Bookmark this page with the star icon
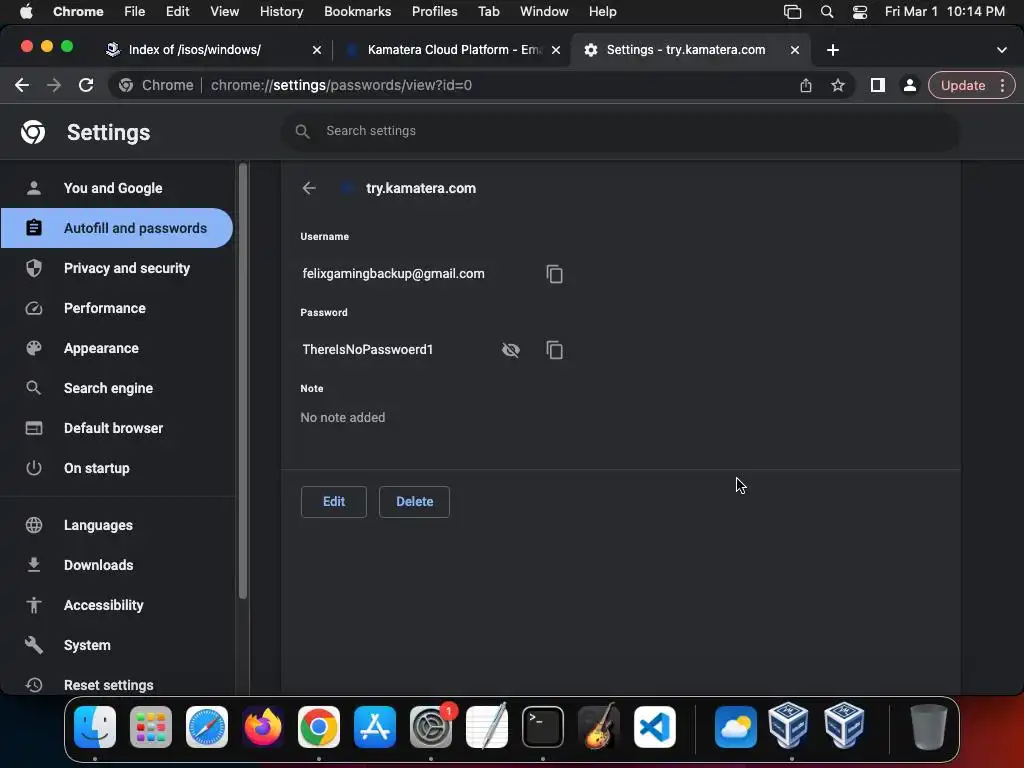Viewport: 1024px width, 768px height. coord(838,85)
